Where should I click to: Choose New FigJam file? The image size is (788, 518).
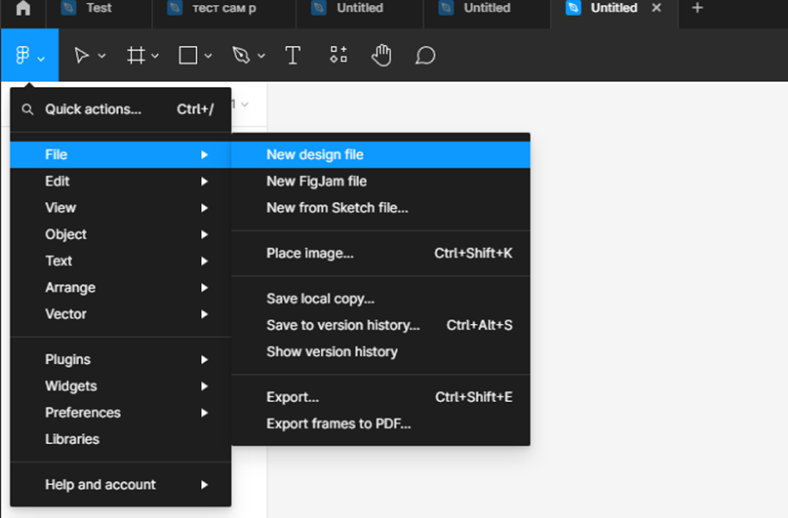[x=380, y=181]
